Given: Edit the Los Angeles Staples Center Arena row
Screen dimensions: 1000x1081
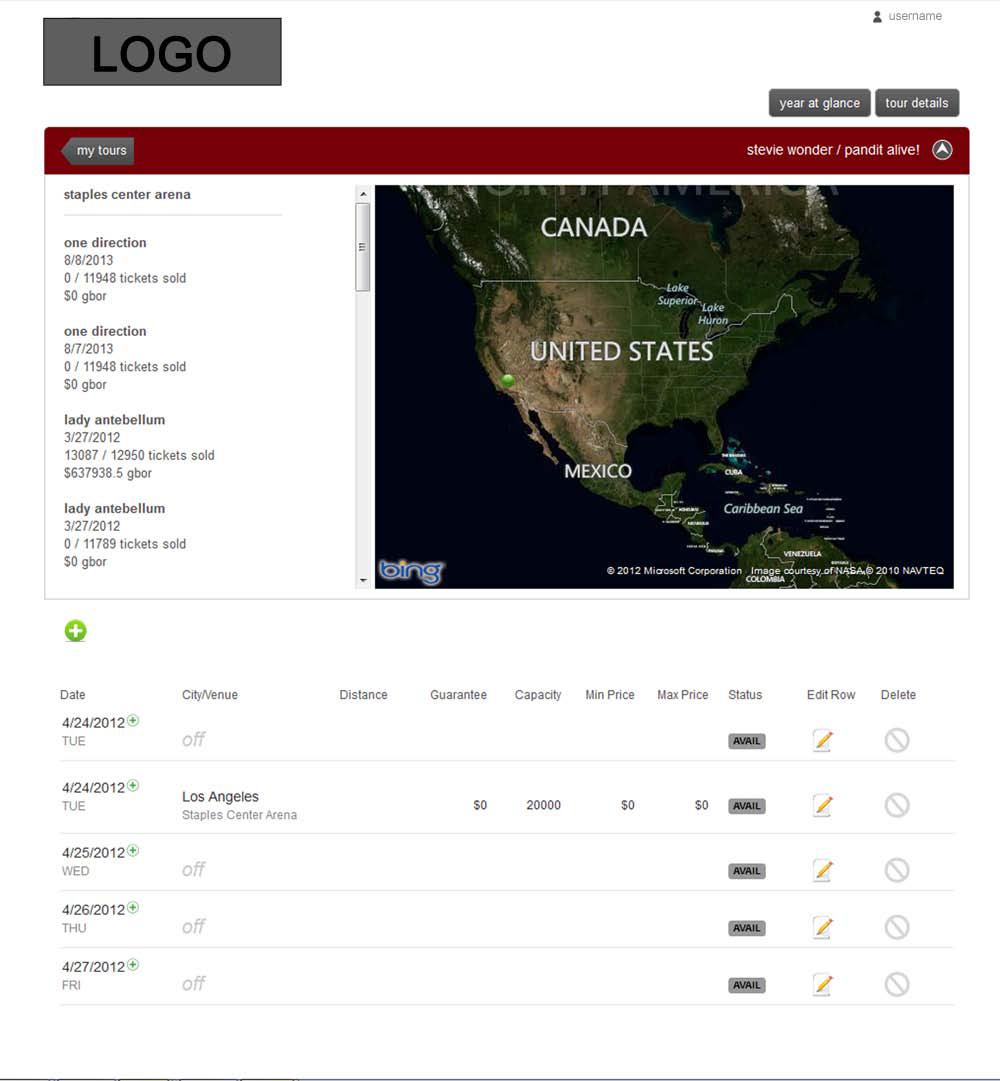Looking at the screenshot, I should pyautogui.click(x=823, y=805).
